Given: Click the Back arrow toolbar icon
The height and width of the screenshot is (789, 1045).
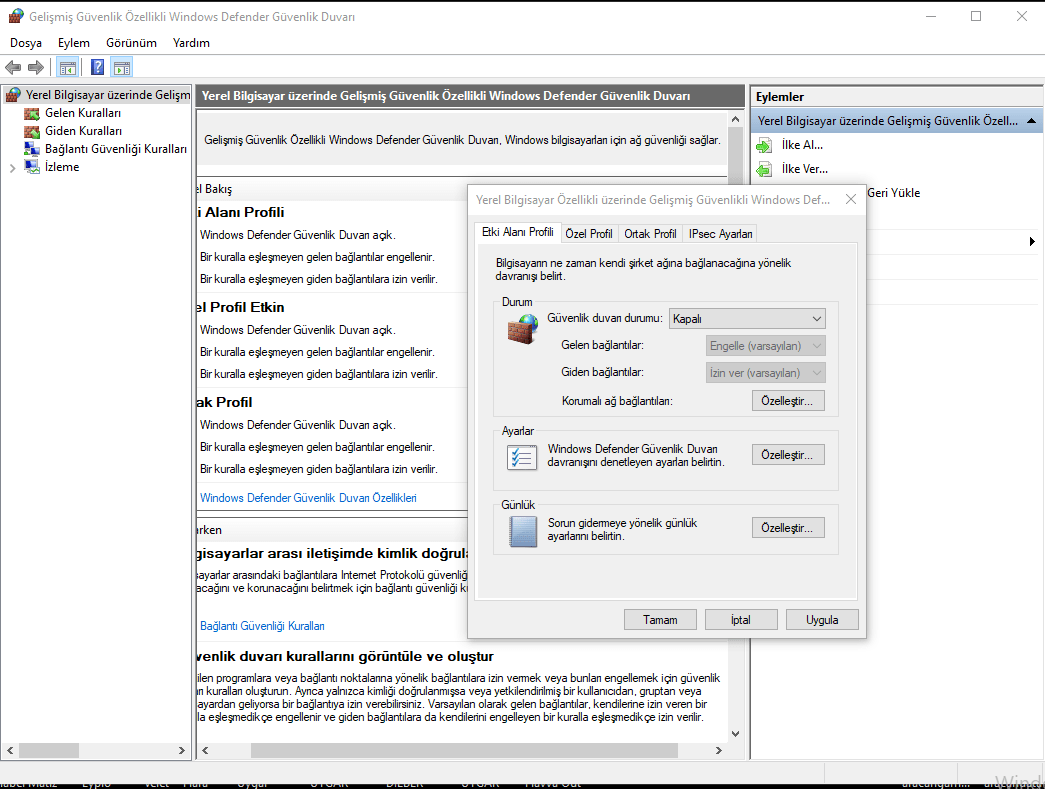Looking at the screenshot, I should (13, 67).
